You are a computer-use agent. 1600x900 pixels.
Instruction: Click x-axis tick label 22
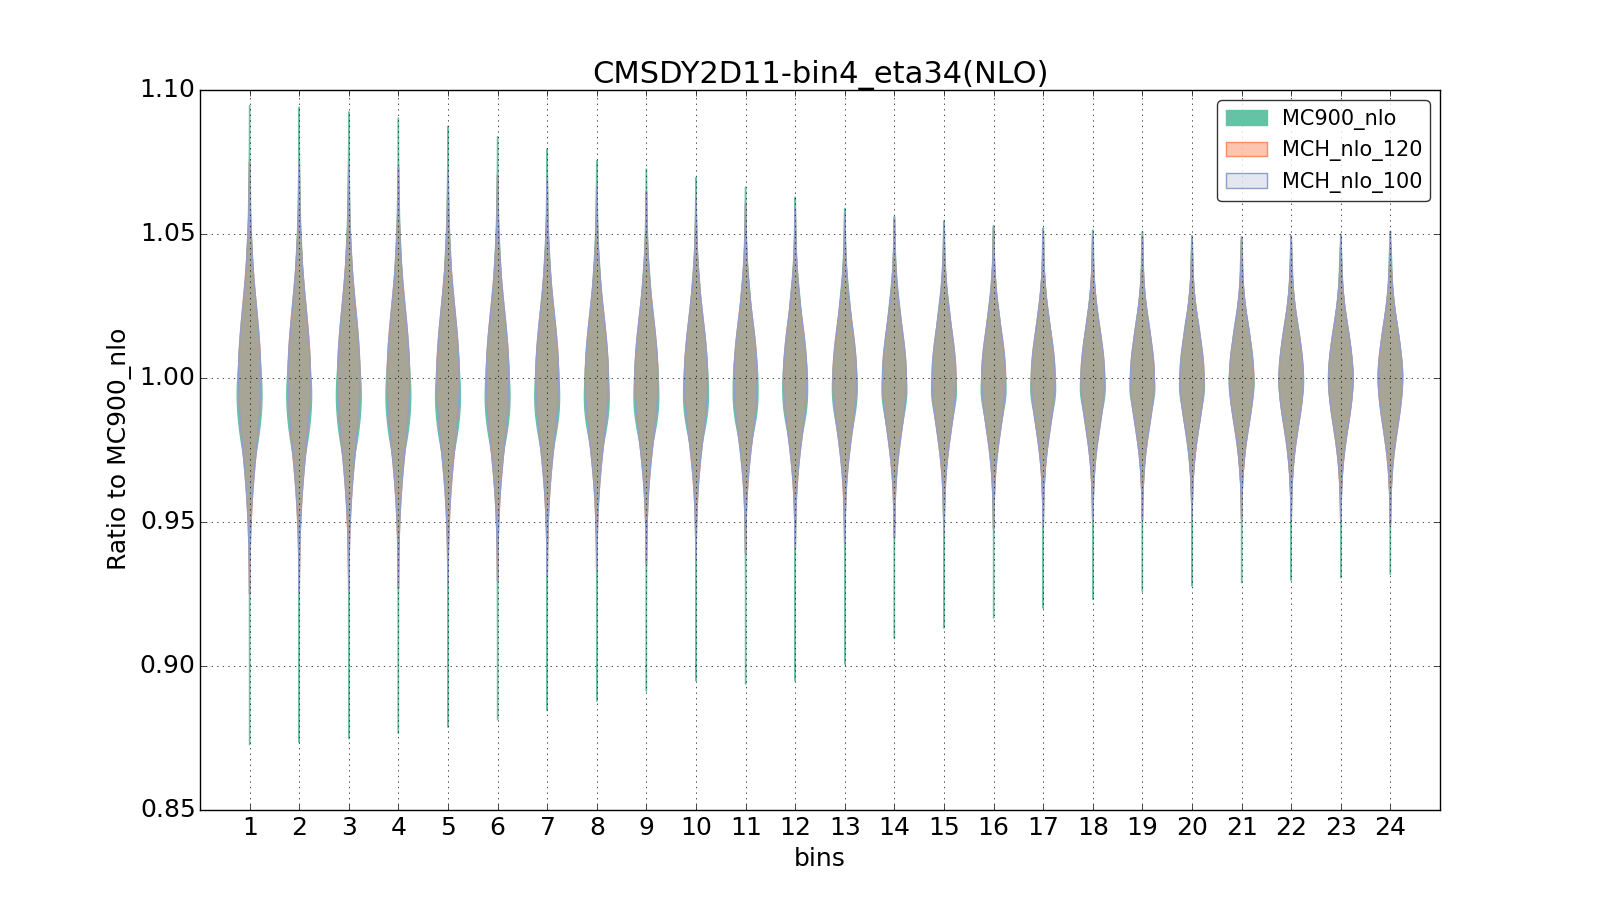coord(1291,827)
